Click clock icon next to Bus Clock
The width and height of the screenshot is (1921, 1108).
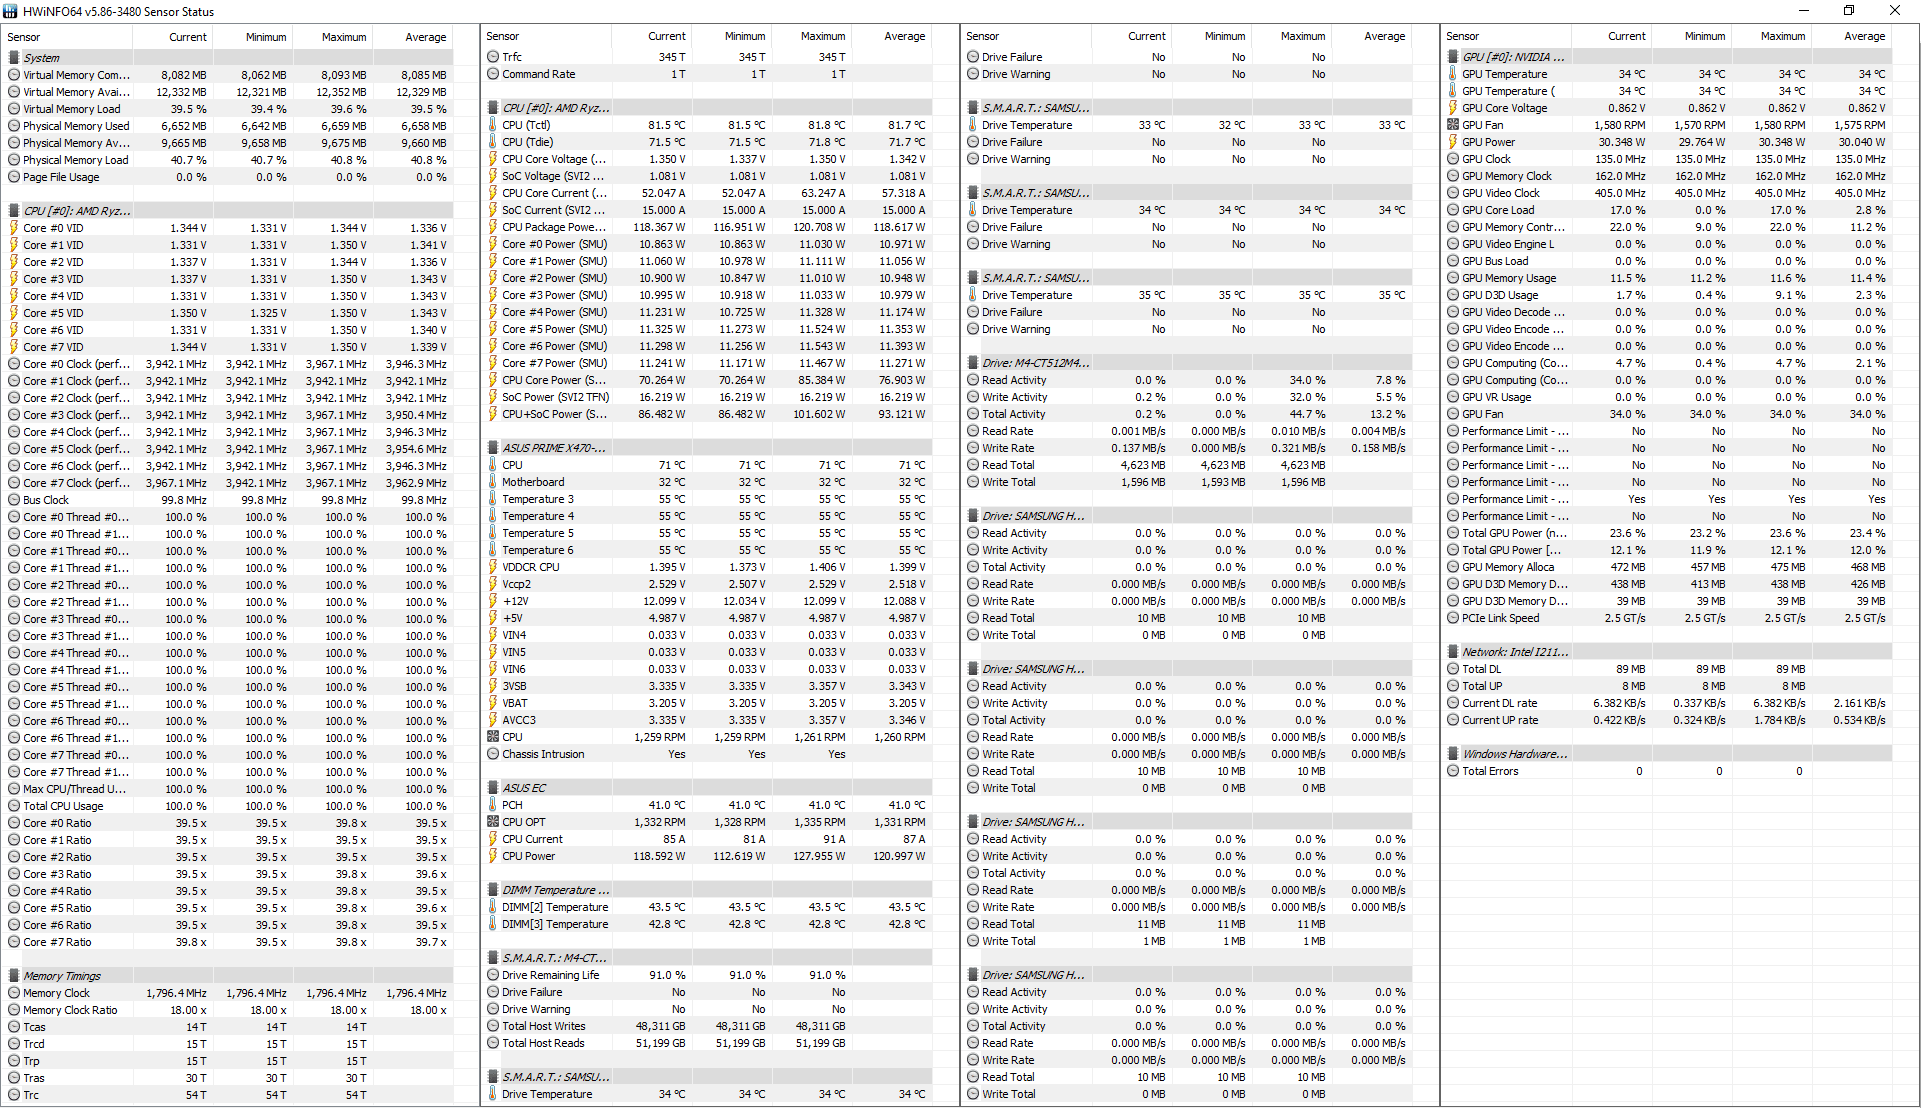pyautogui.click(x=14, y=500)
